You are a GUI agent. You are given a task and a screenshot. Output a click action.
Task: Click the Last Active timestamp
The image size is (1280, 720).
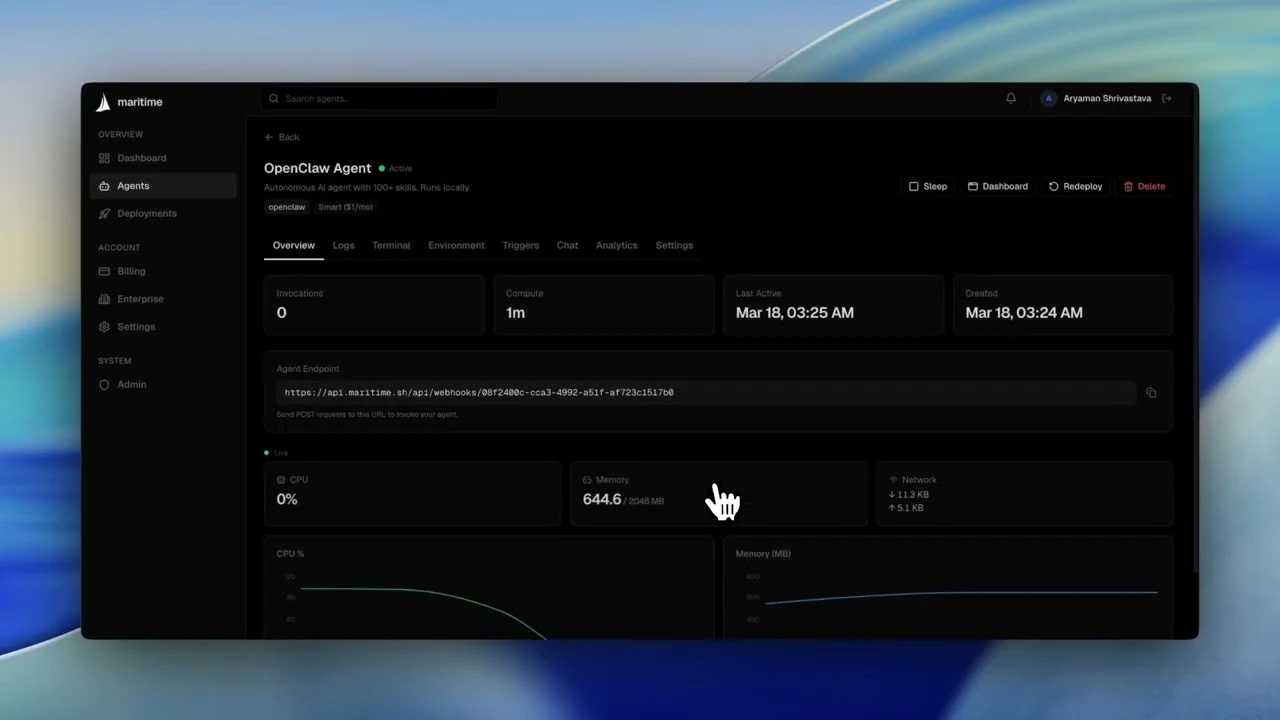[x=795, y=313]
